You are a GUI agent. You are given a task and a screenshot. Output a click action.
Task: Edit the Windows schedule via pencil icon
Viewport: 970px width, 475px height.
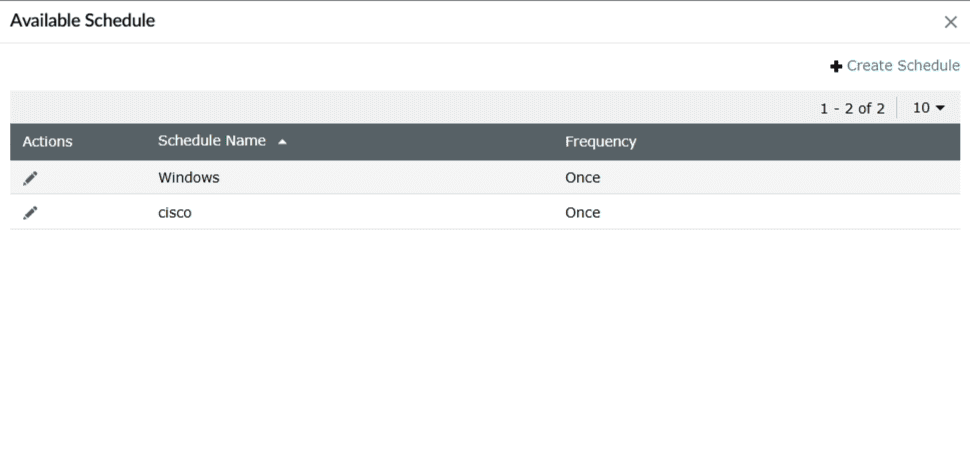click(30, 178)
